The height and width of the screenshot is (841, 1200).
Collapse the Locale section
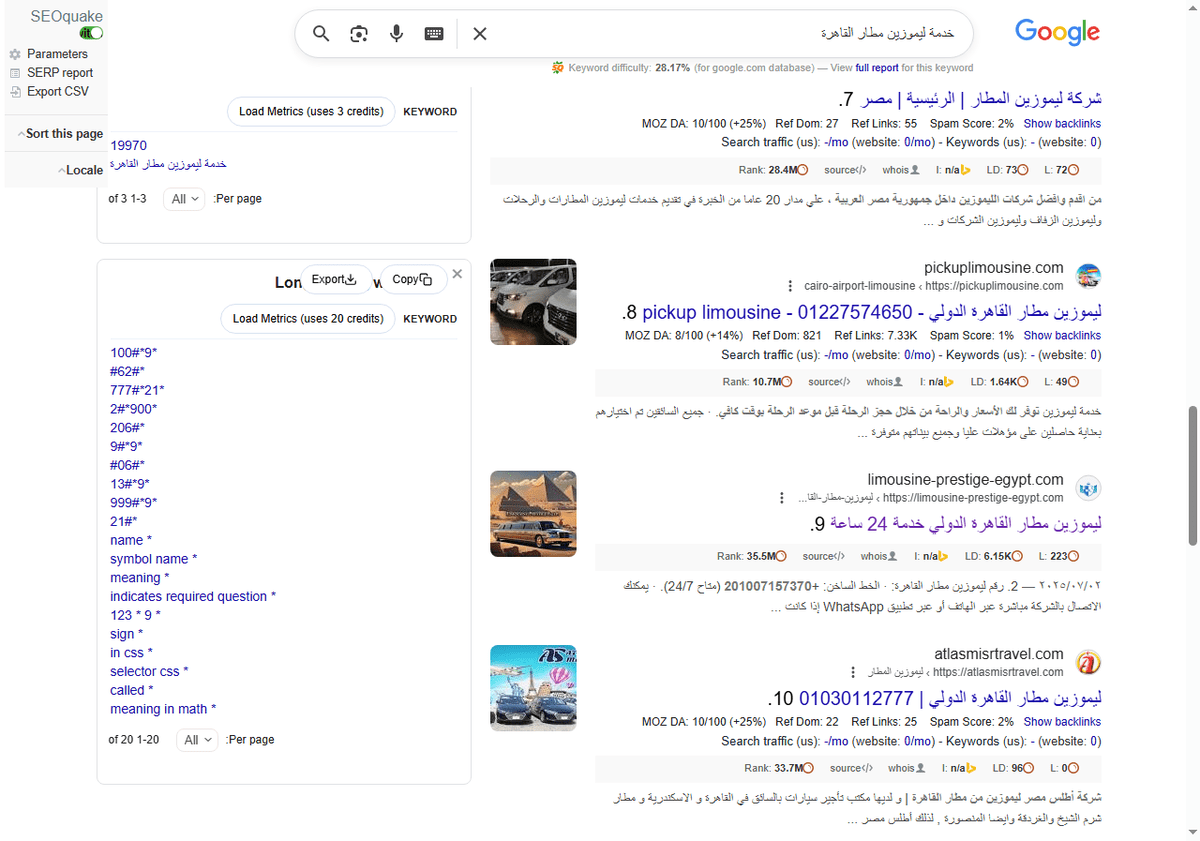81,170
